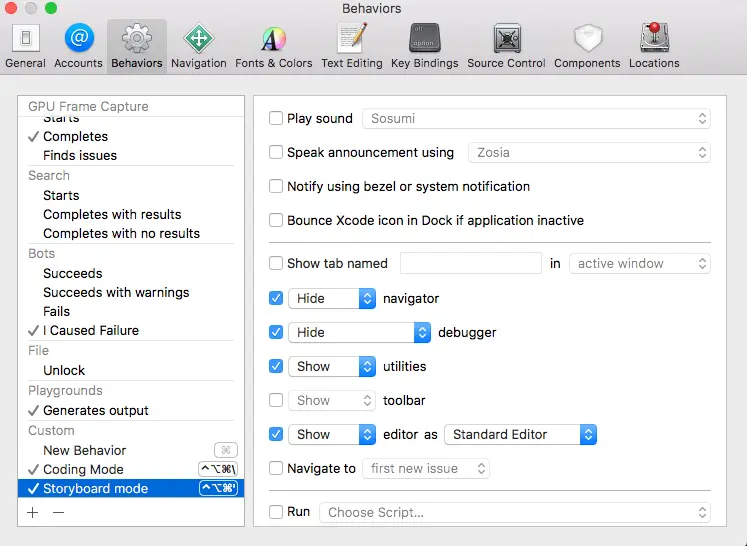Open the utilities Show dropdown
The height and width of the screenshot is (546, 747).
(x=332, y=366)
